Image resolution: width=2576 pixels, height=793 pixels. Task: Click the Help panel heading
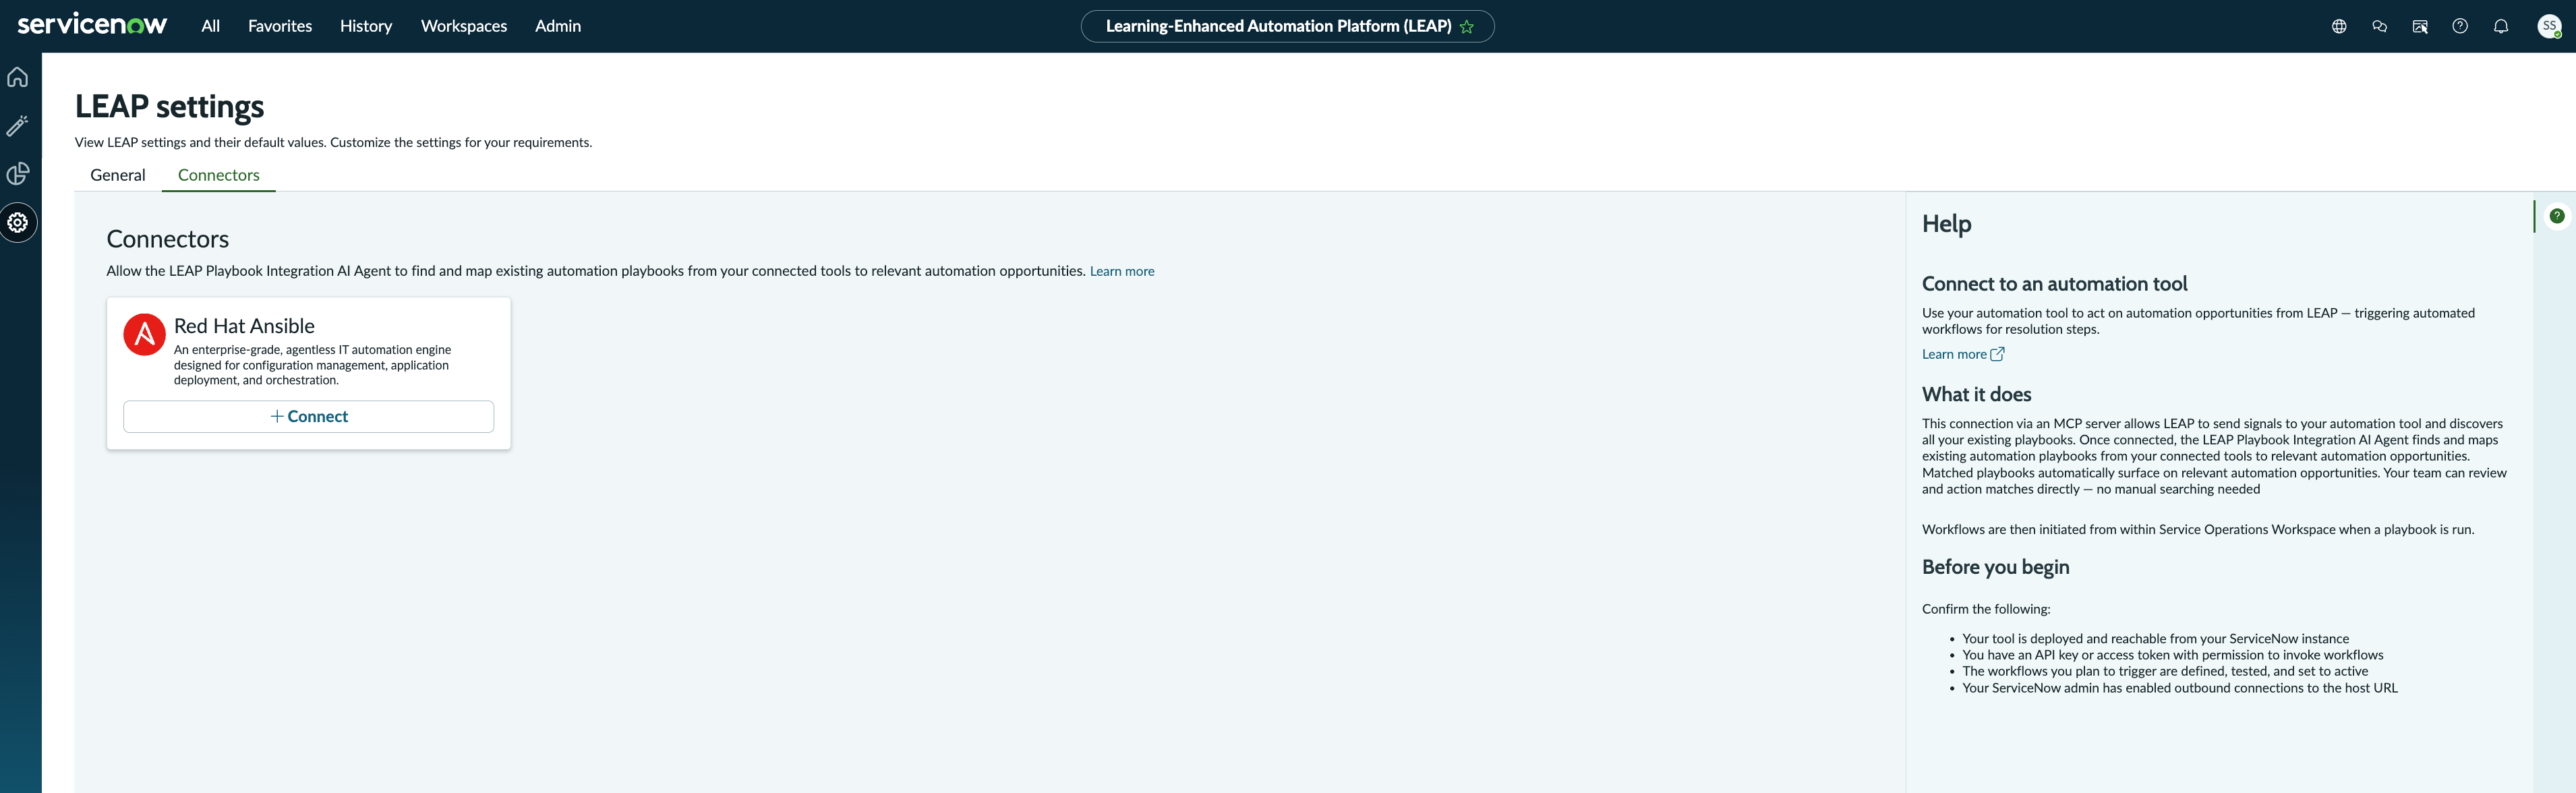[1946, 224]
